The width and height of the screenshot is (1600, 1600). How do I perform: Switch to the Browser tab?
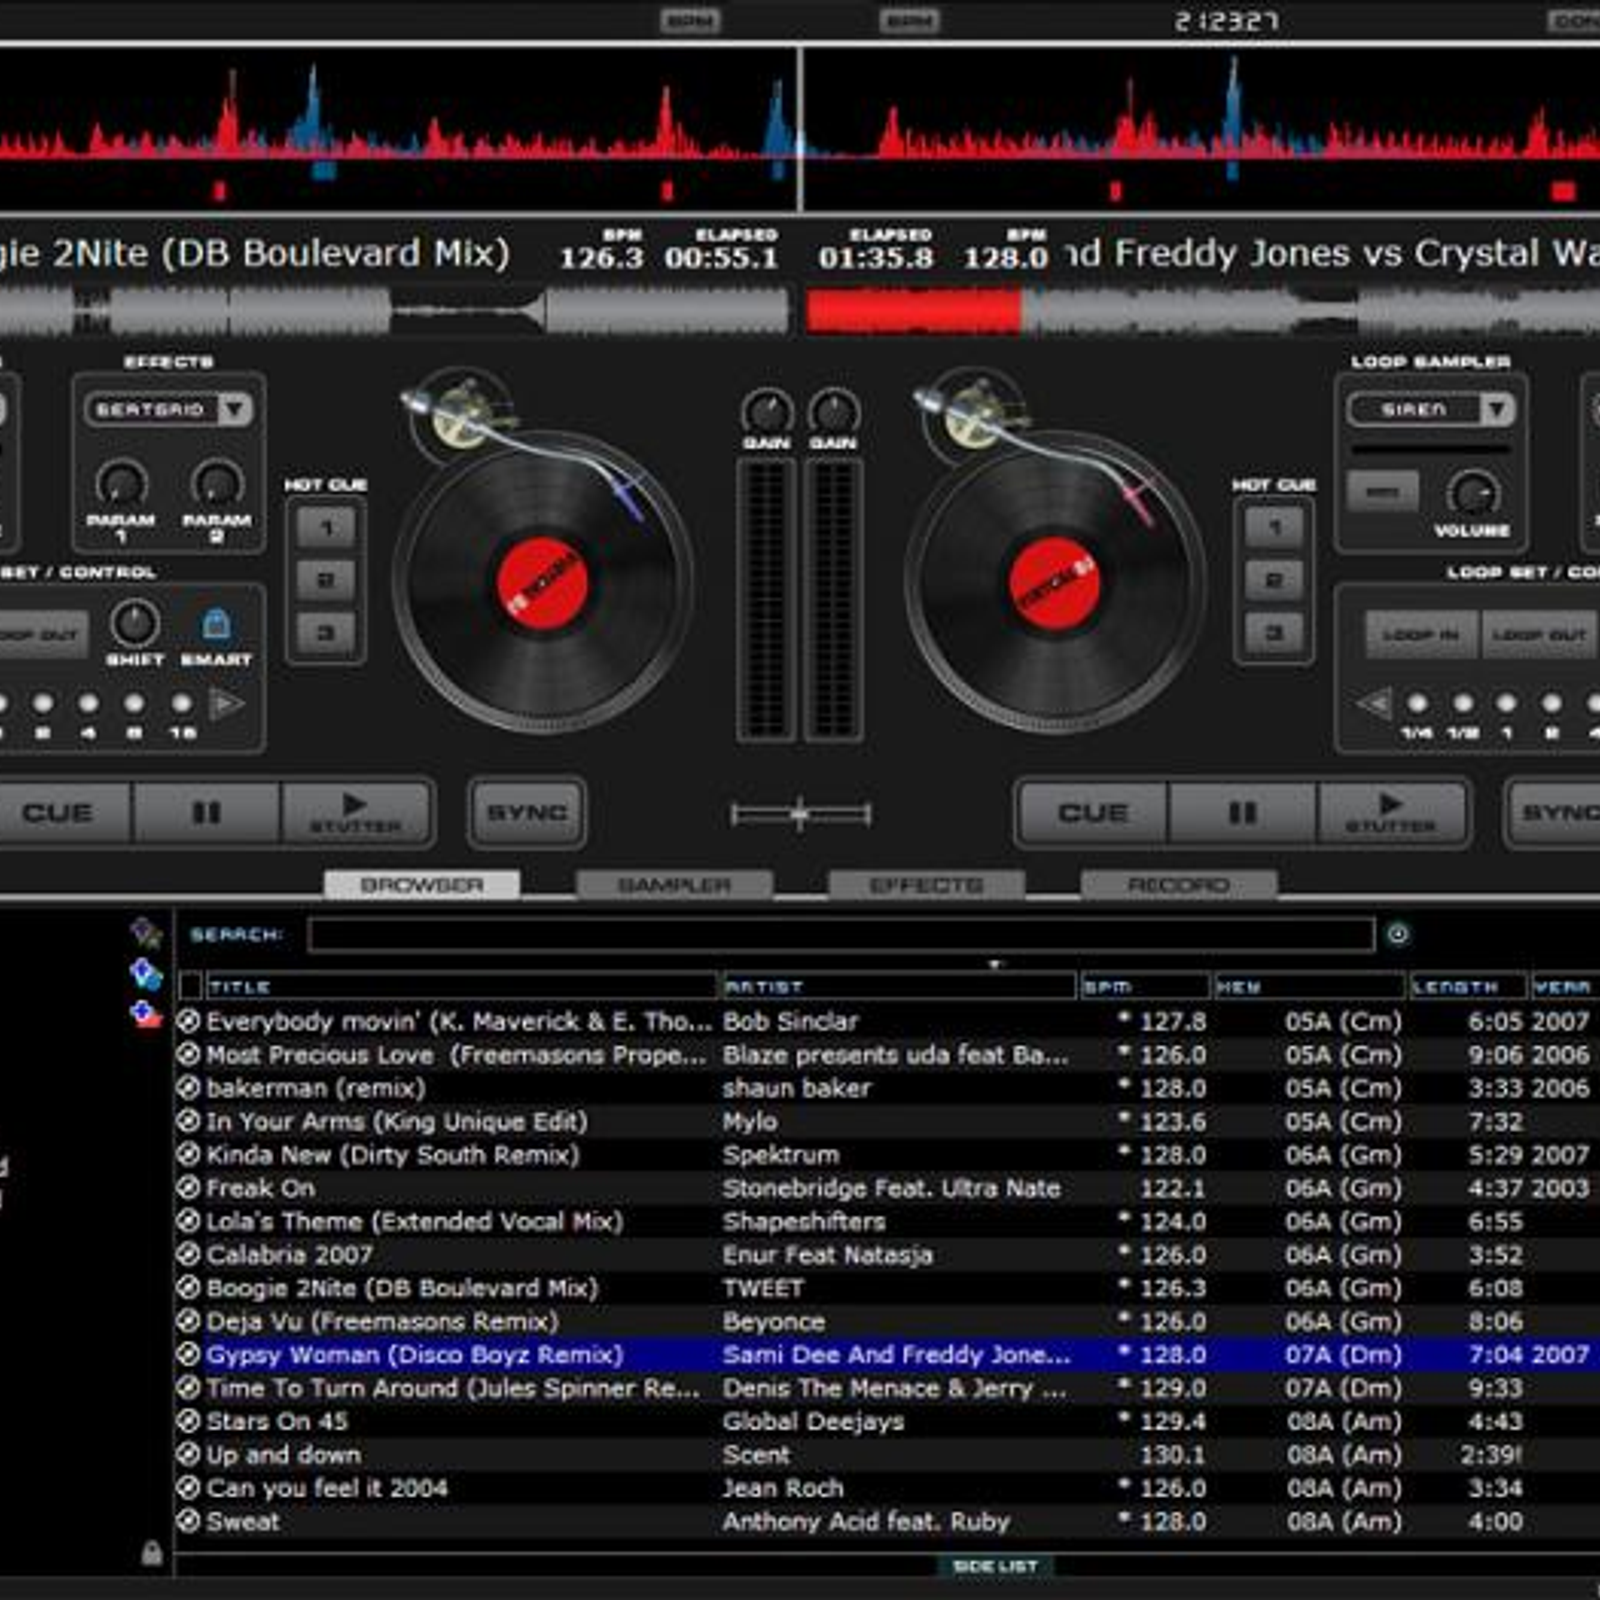click(421, 885)
